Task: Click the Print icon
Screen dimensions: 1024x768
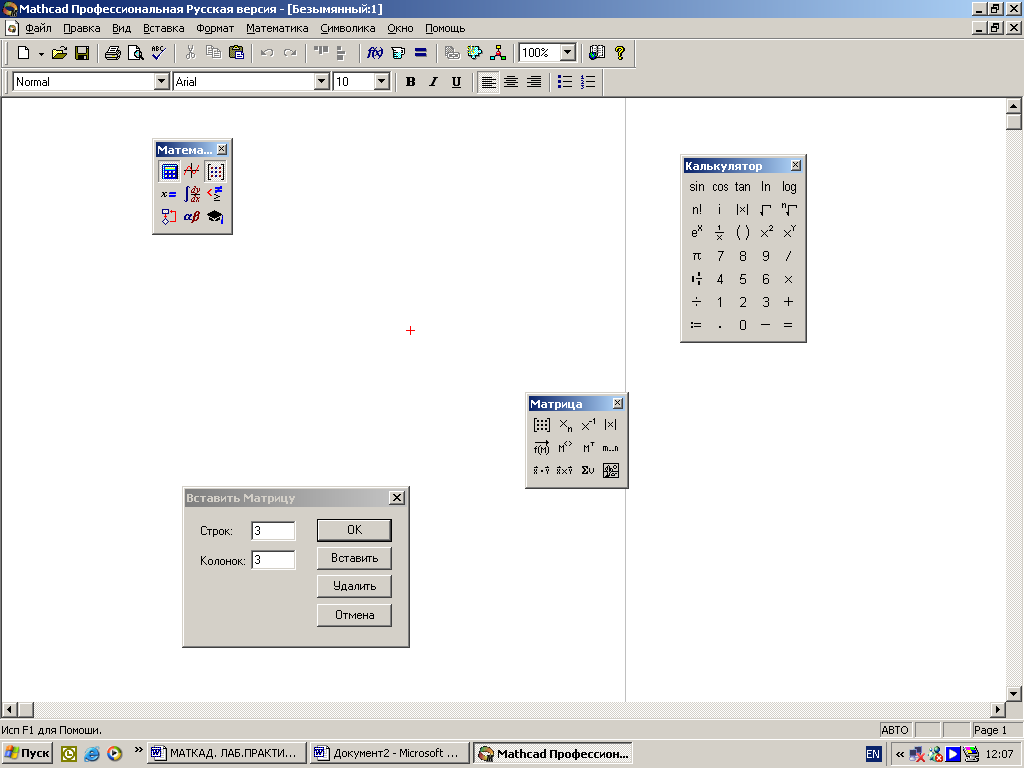Action: point(112,53)
